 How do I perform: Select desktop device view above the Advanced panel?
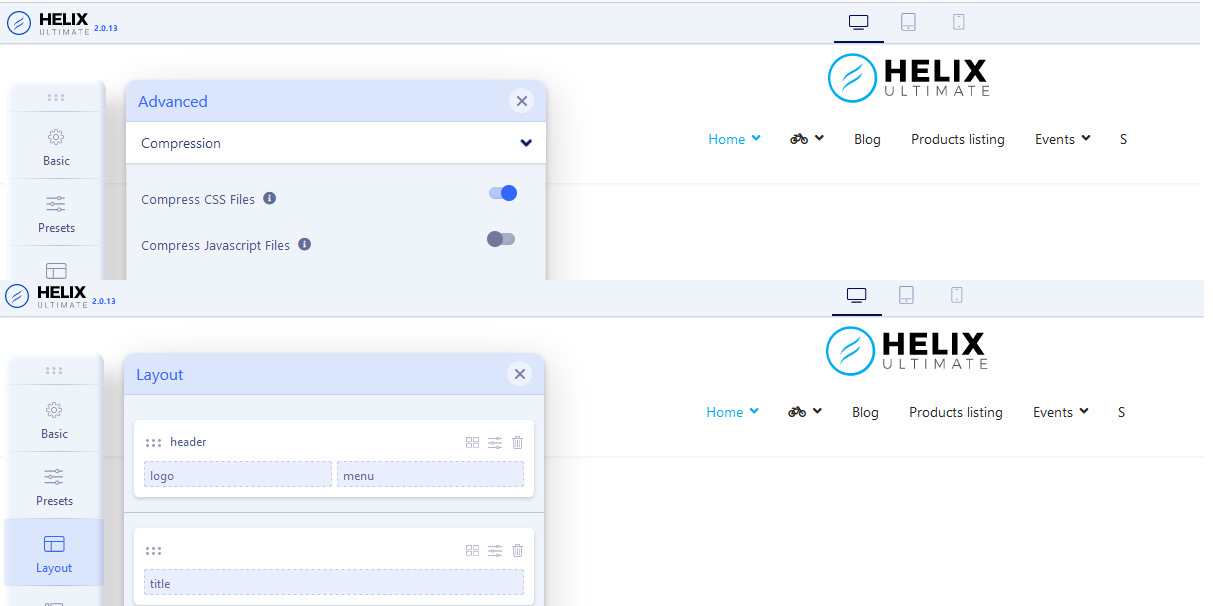[858, 22]
